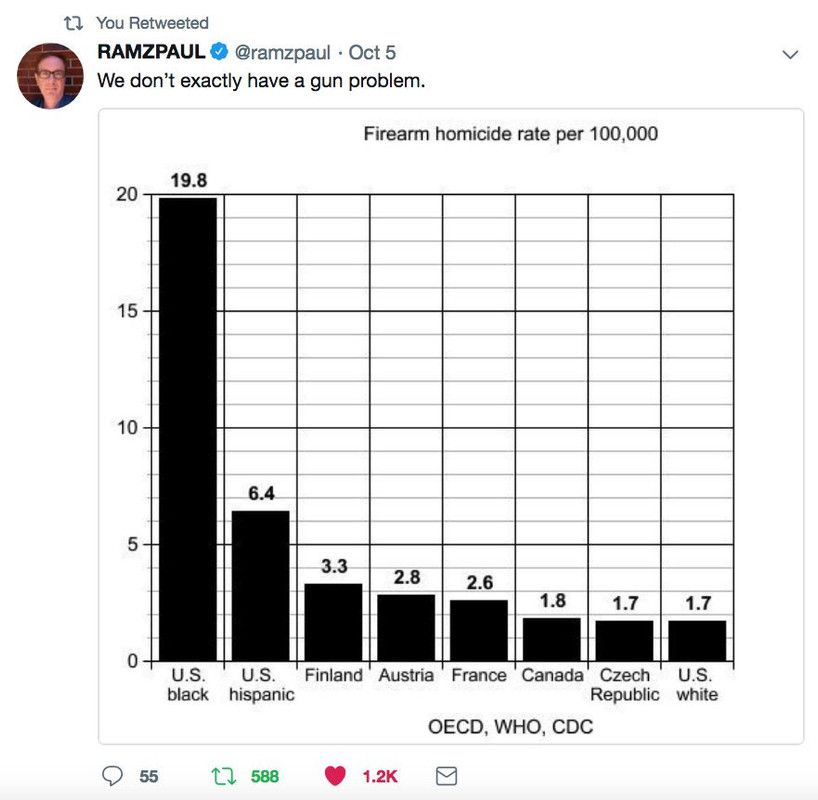Click the chart title Firearm homicide rate
Image resolution: width=818 pixels, height=800 pixels.
coord(510,134)
